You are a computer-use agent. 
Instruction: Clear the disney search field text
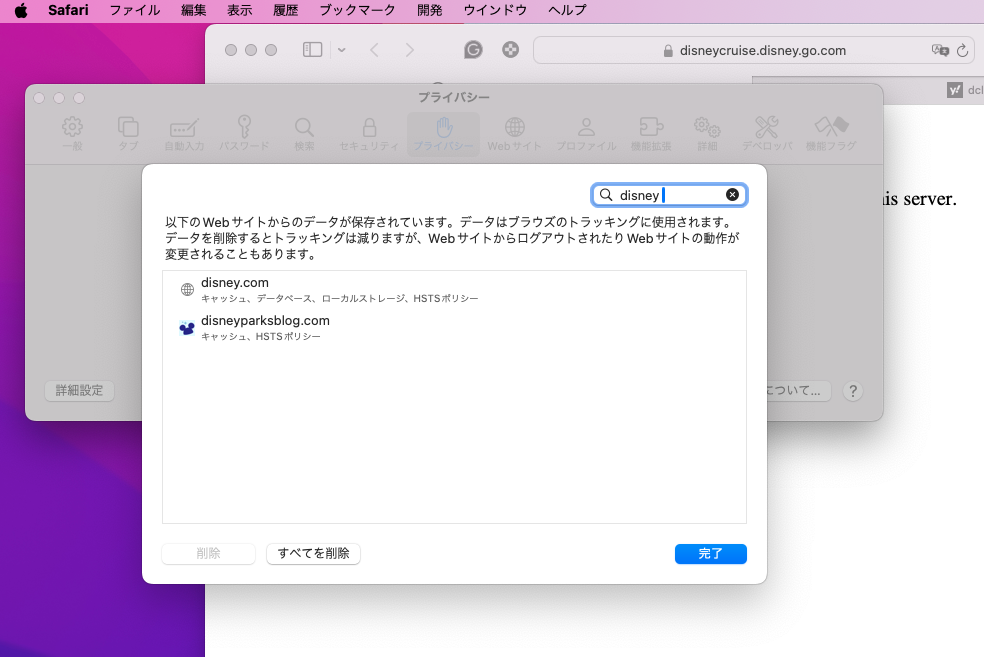(x=732, y=195)
